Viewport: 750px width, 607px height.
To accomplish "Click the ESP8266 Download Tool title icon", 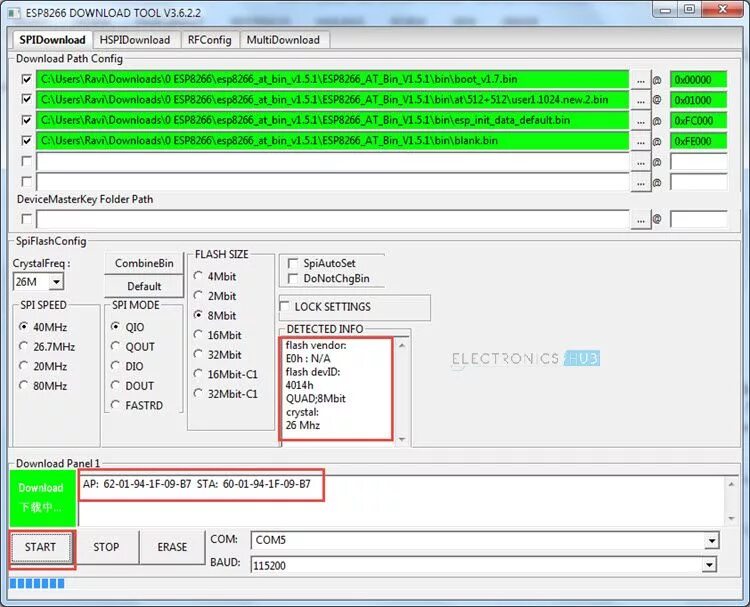I will point(14,12).
